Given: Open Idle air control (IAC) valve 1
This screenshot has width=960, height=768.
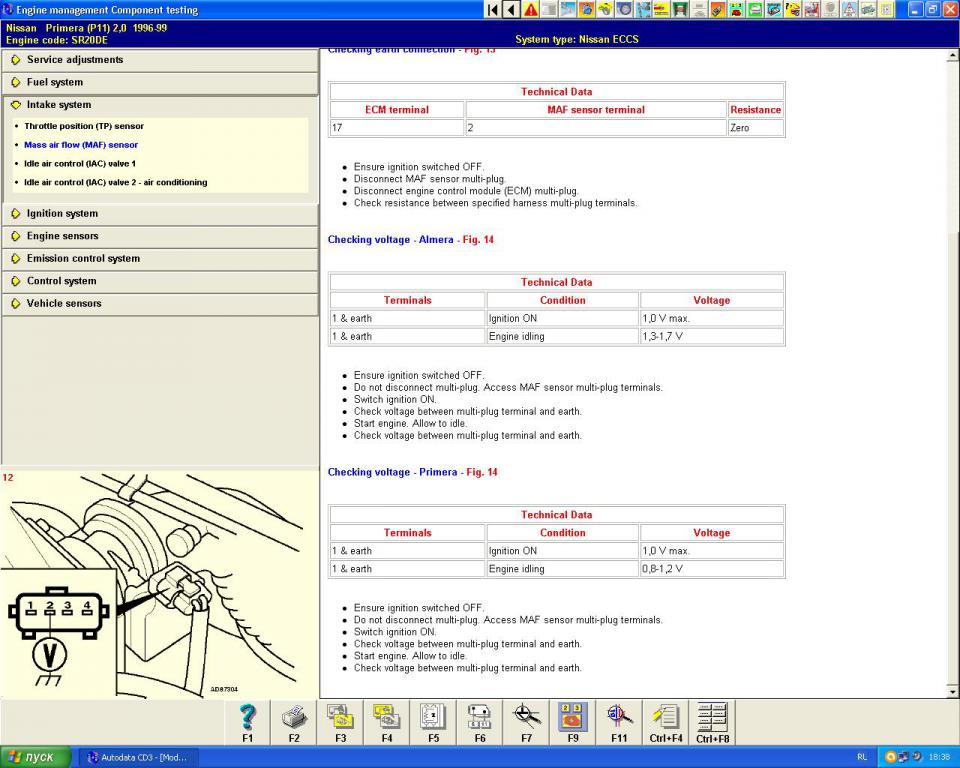Looking at the screenshot, I should [80, 164].
